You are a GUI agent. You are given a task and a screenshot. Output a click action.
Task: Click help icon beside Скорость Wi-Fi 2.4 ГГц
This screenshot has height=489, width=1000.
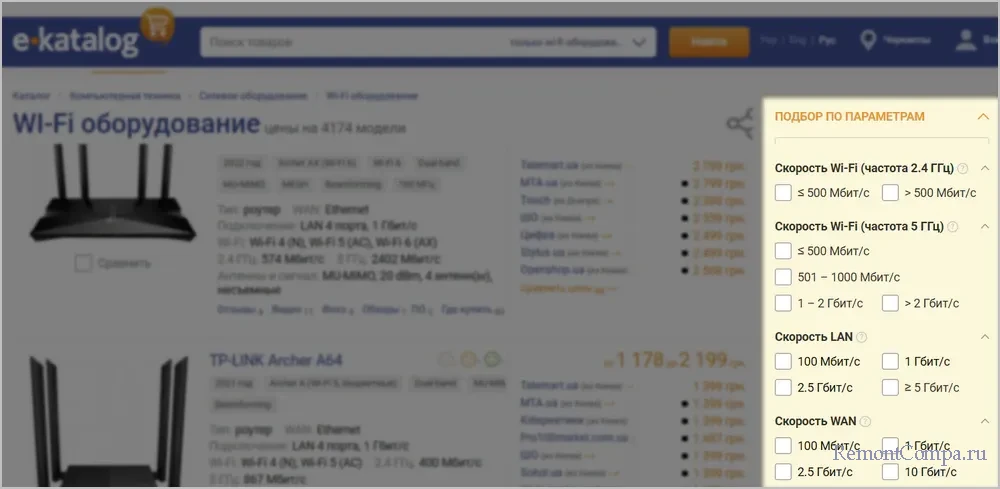(x=963, y=169)
